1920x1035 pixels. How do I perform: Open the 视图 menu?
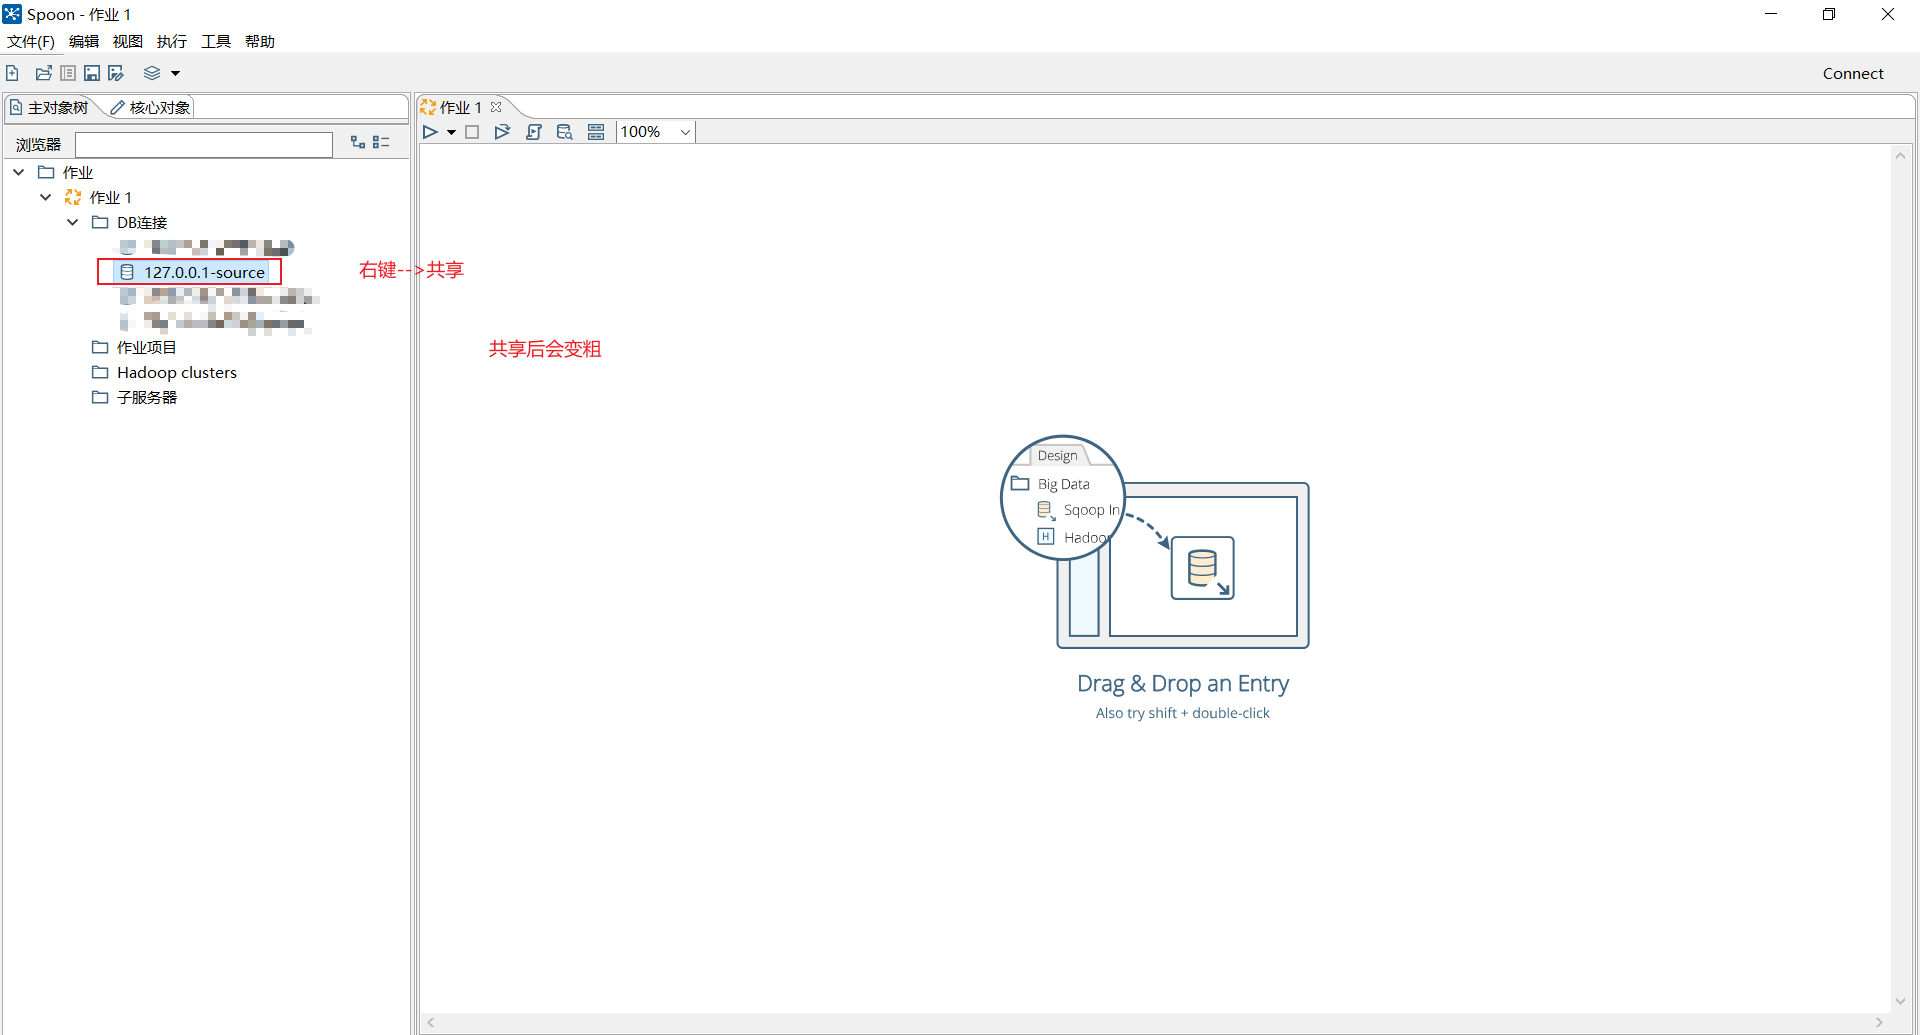128,41
